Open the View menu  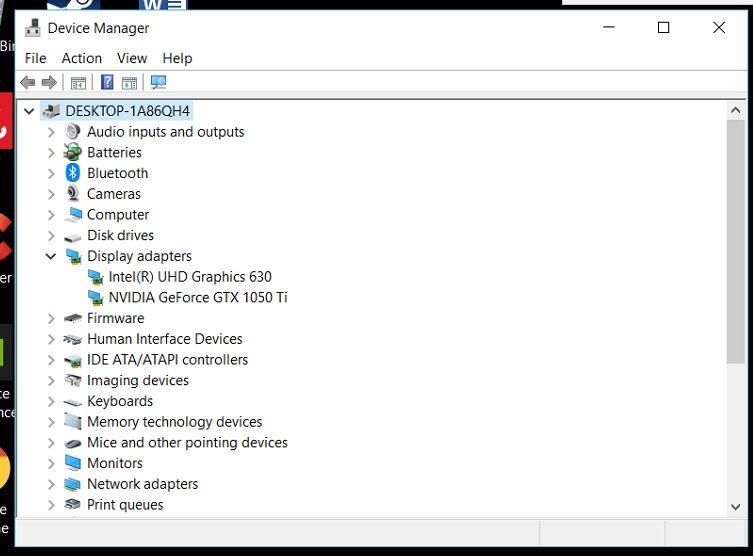pyautogui.click(x=132, y=58)
